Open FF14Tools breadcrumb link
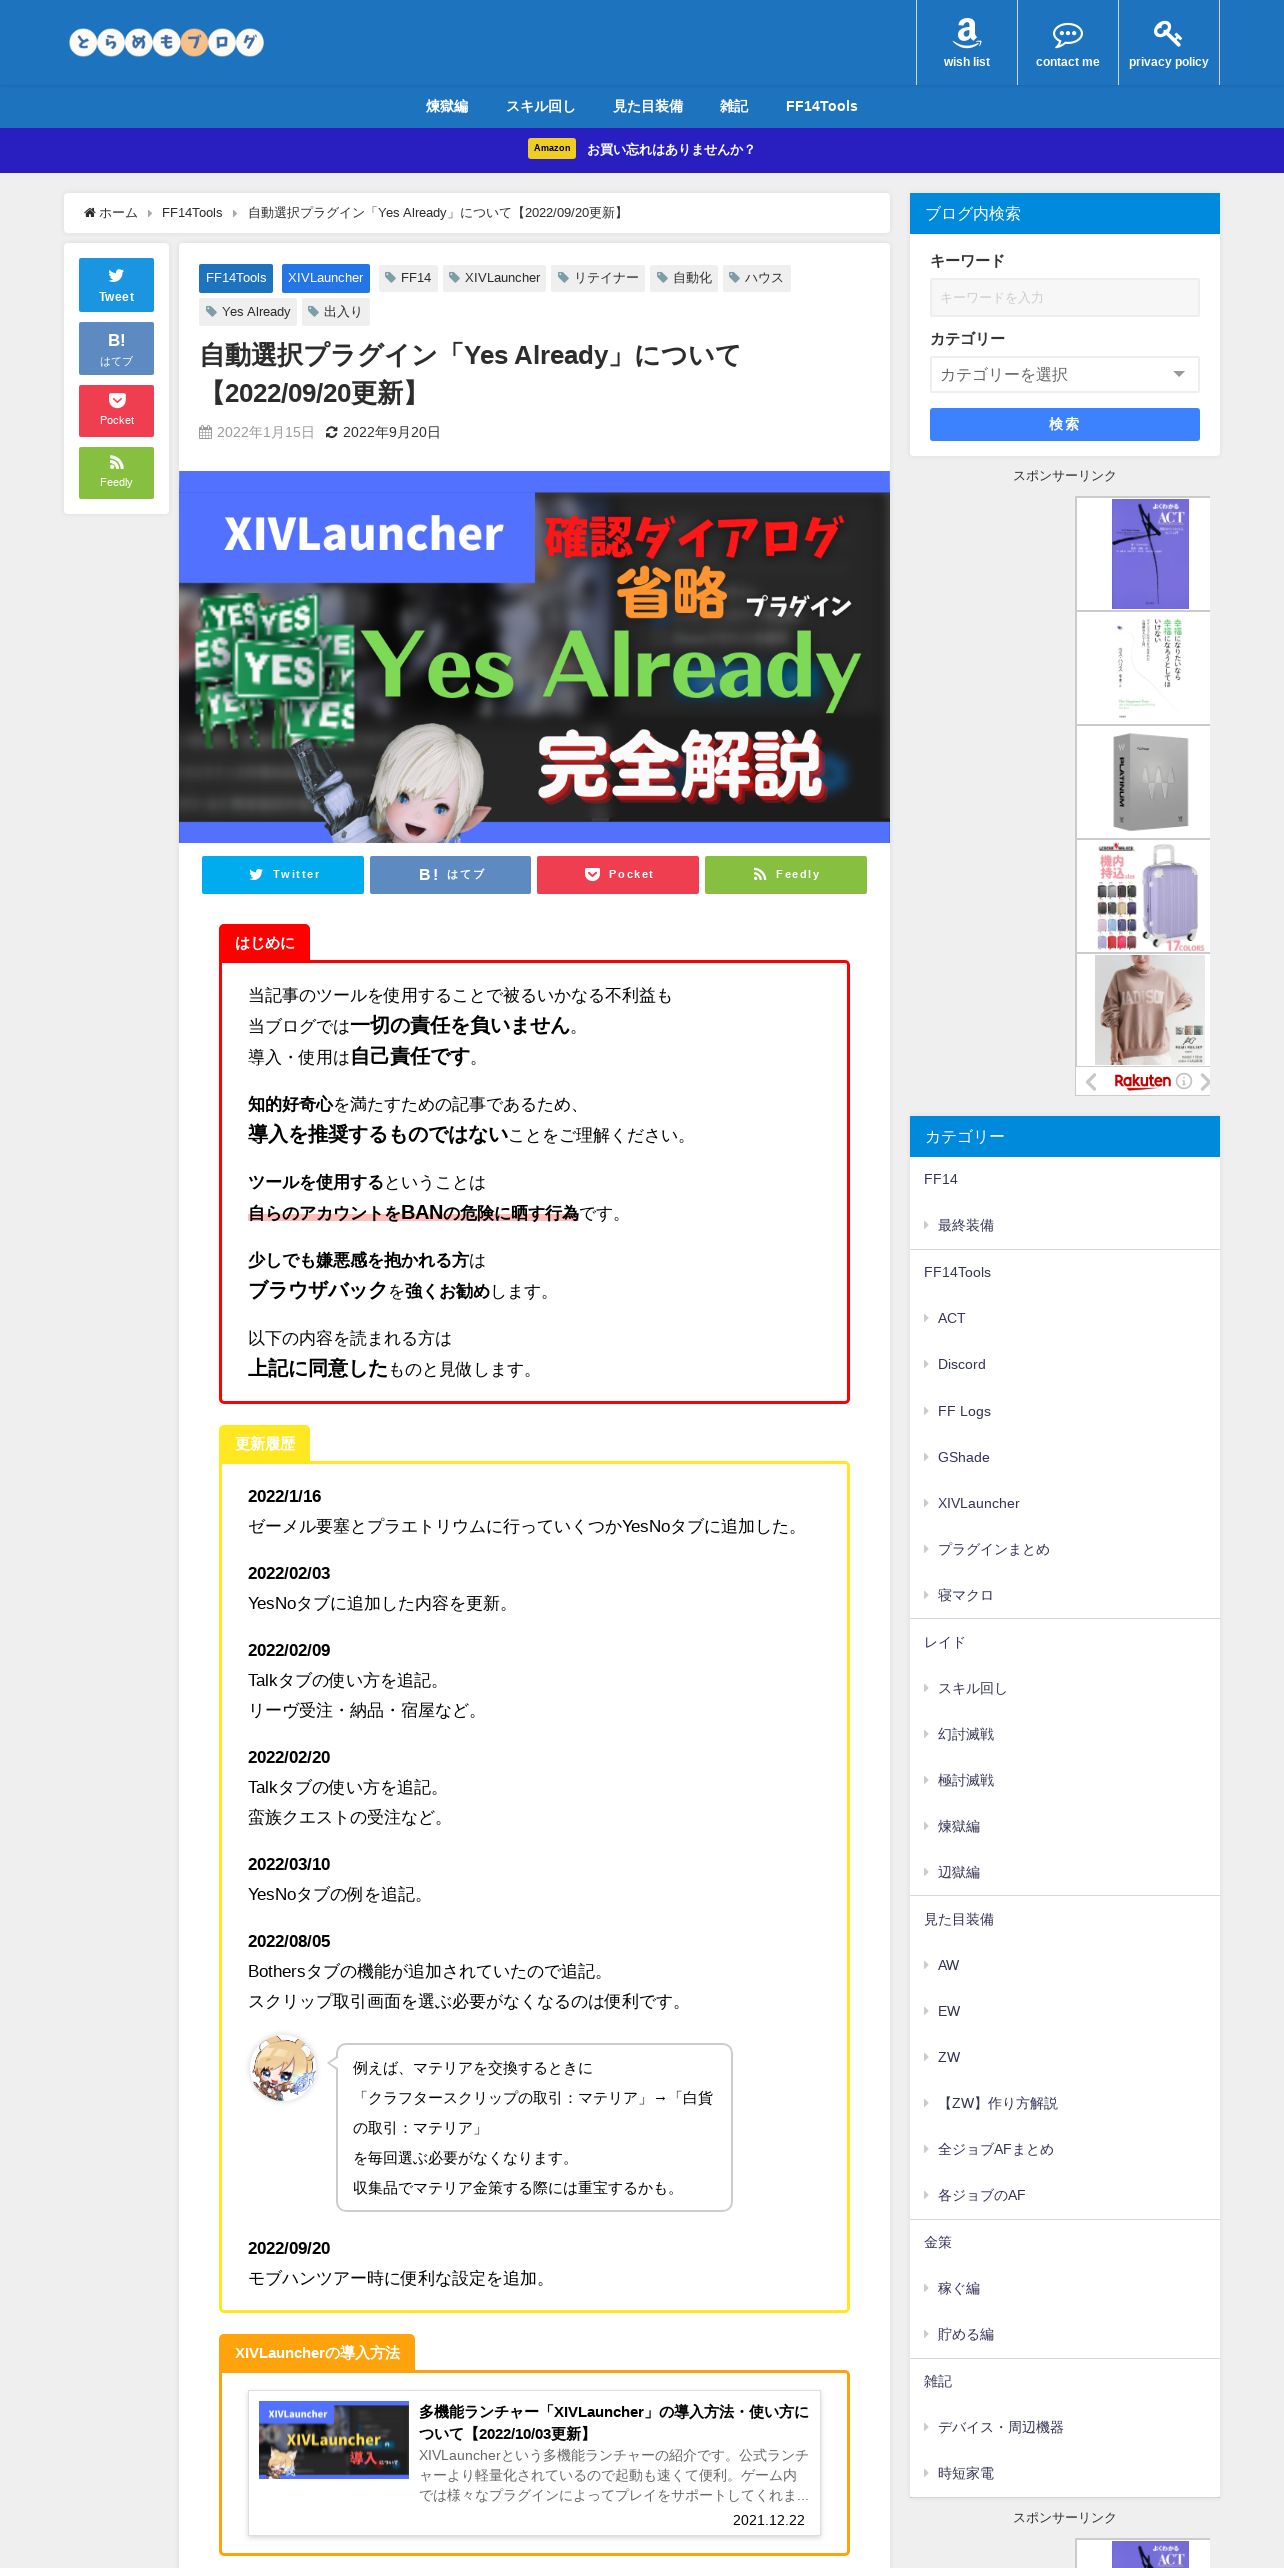The width and height of the screenshot is (1284, 2568). [x=192, y=213]
